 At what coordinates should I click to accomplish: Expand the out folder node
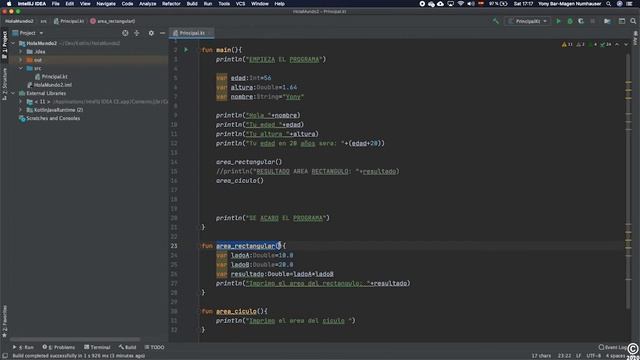pos(21,60)
